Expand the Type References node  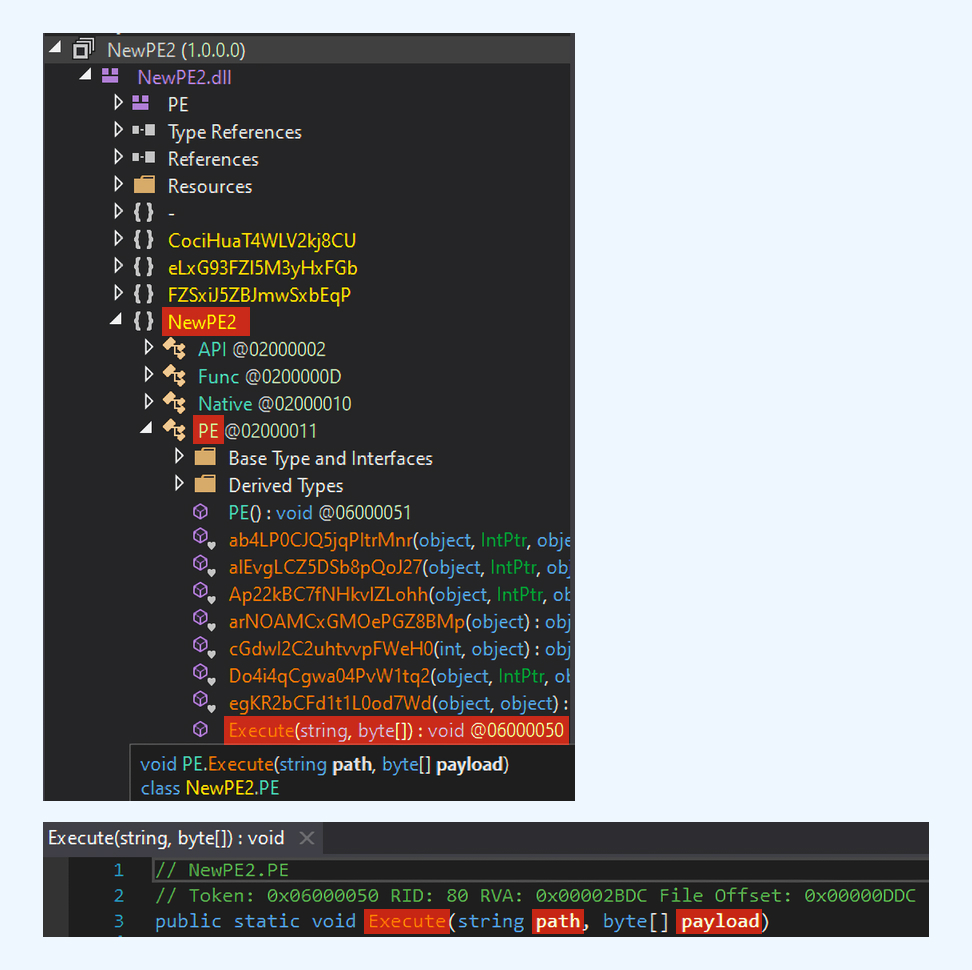tap(118, 130)
